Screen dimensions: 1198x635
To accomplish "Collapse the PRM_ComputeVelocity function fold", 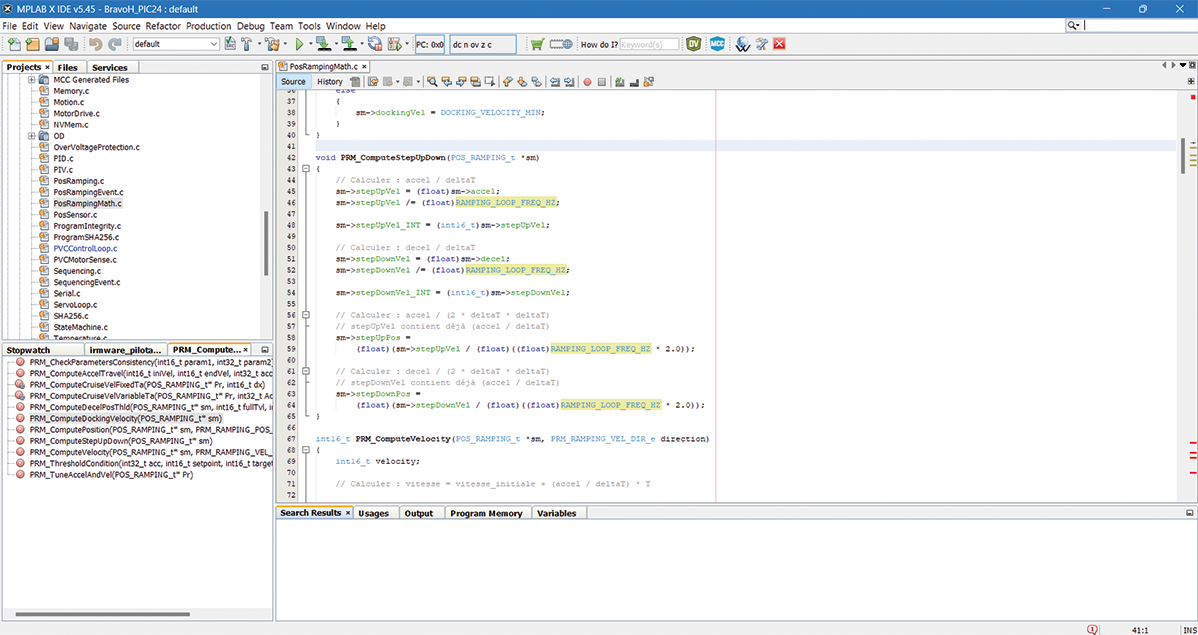I will tap(306, 450).
